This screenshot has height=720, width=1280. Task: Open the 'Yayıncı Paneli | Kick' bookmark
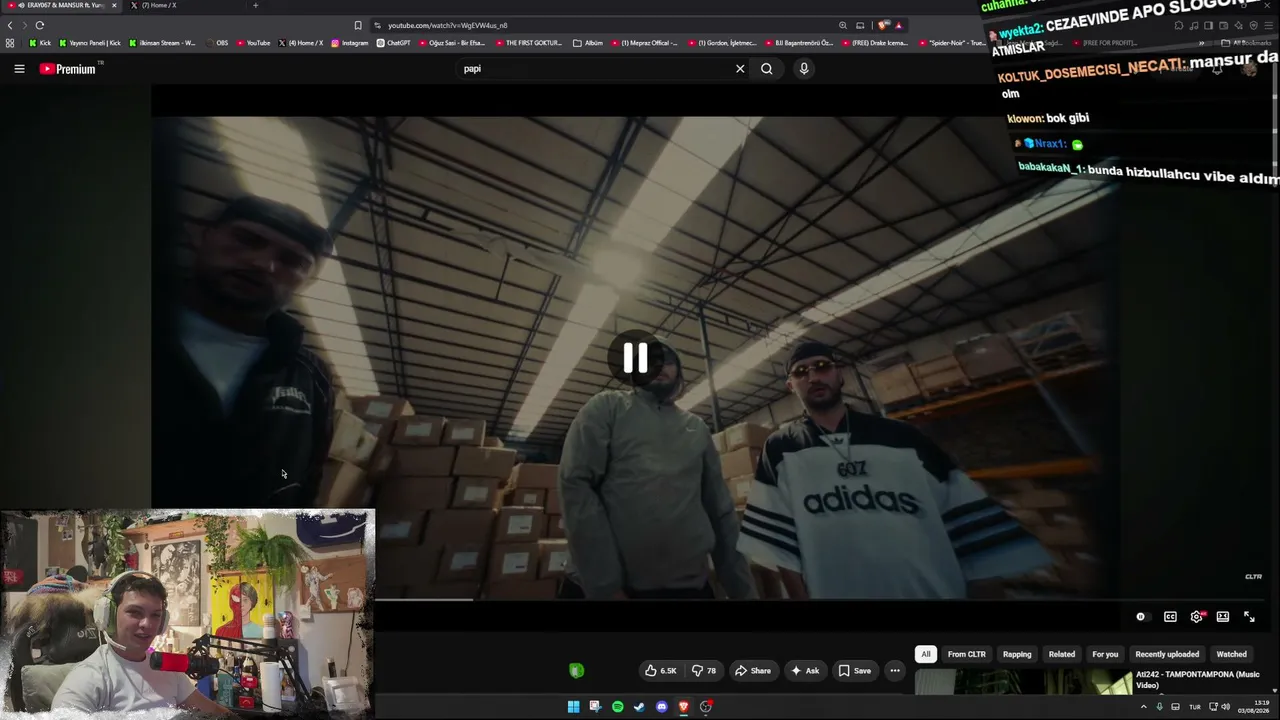(90, 43)
